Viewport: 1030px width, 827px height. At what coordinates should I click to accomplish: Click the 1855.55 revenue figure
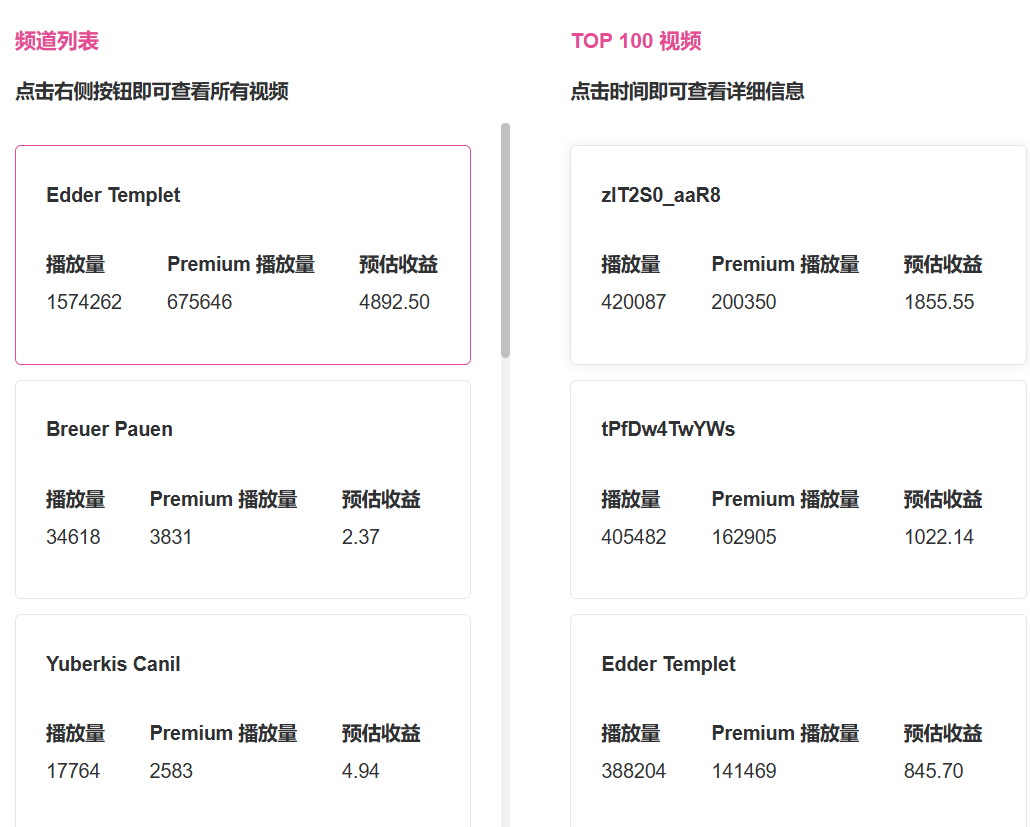(938, 302)
